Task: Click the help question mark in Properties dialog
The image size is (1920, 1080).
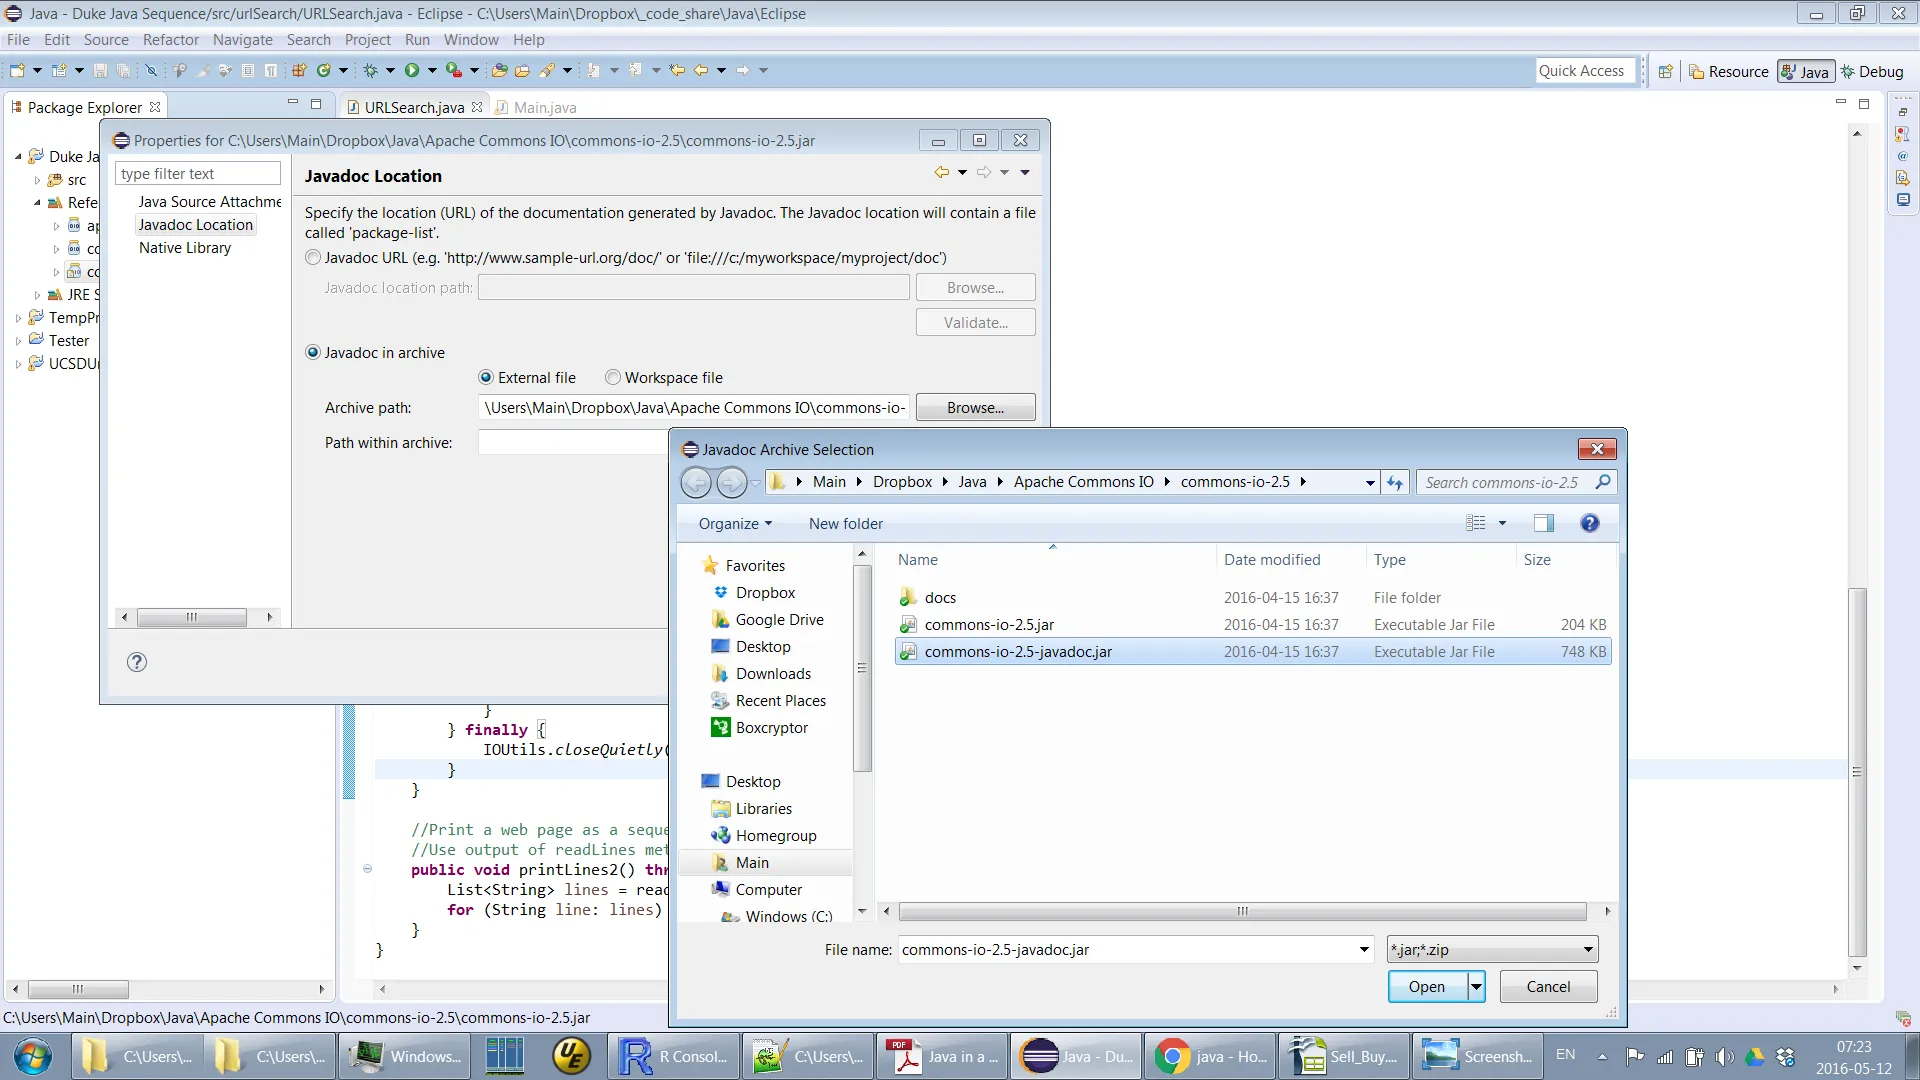Action: pos(137,662)
